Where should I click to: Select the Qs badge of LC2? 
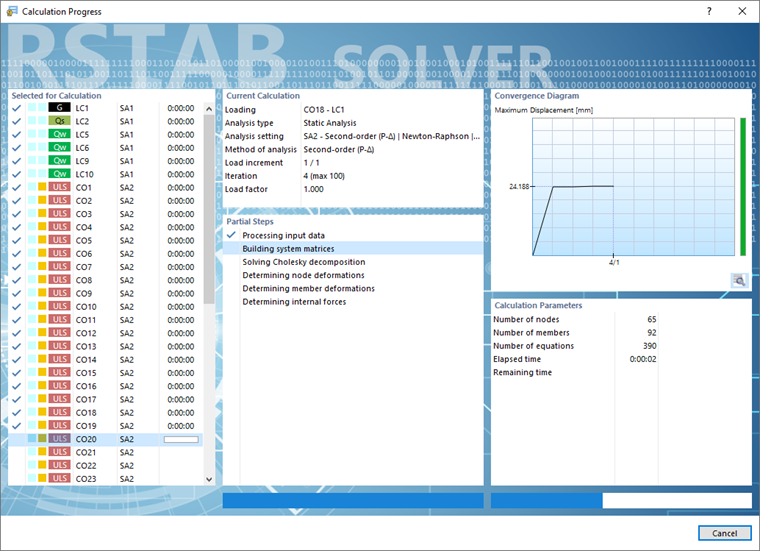tap(59, 121)
